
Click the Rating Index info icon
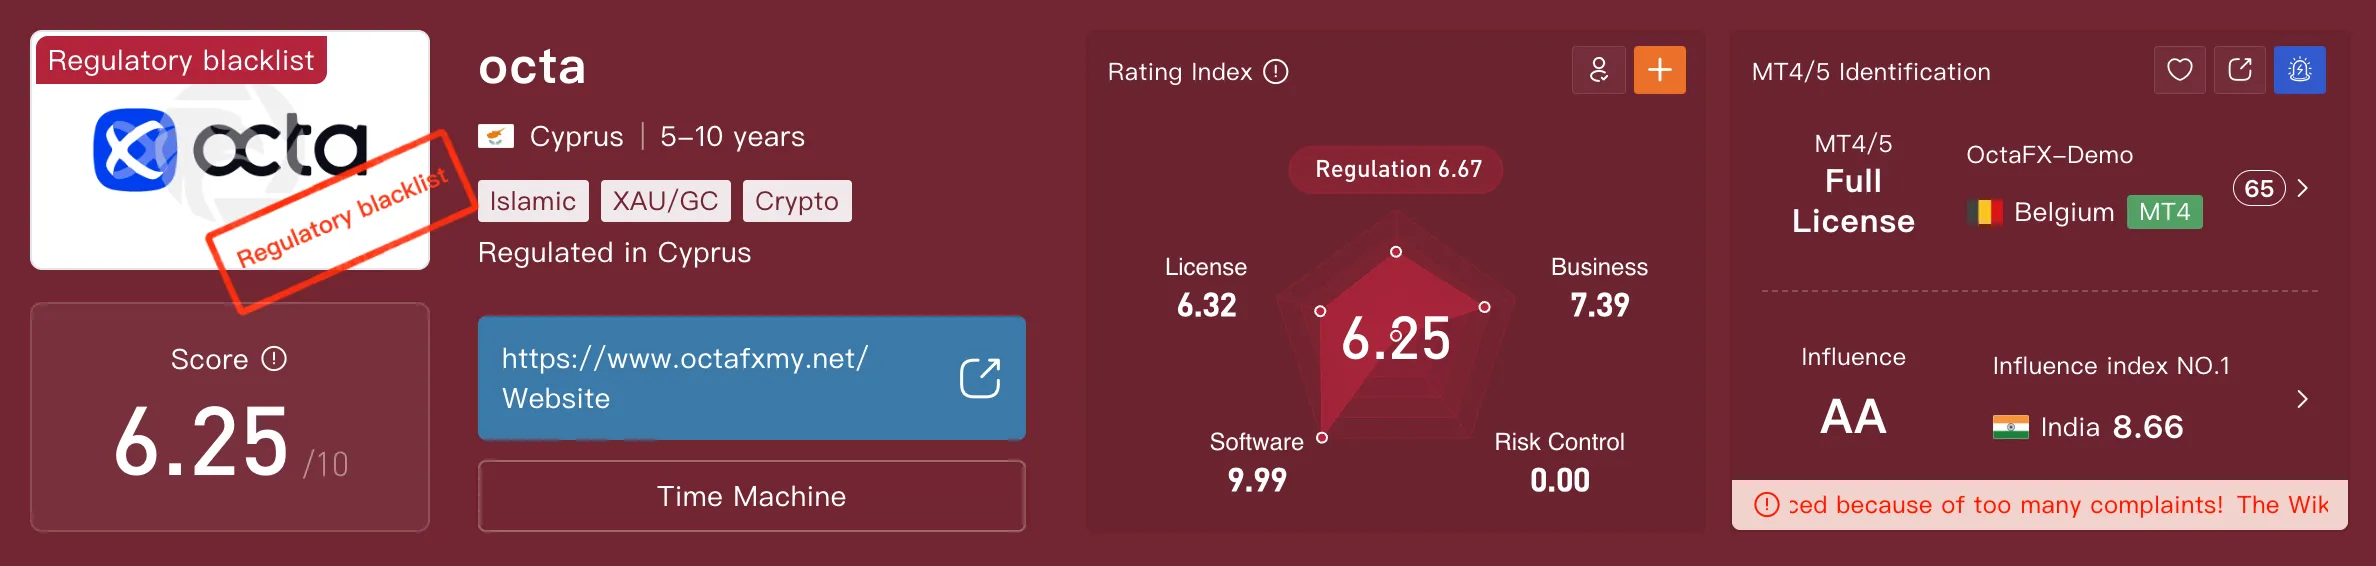[x=1276, y=72]
